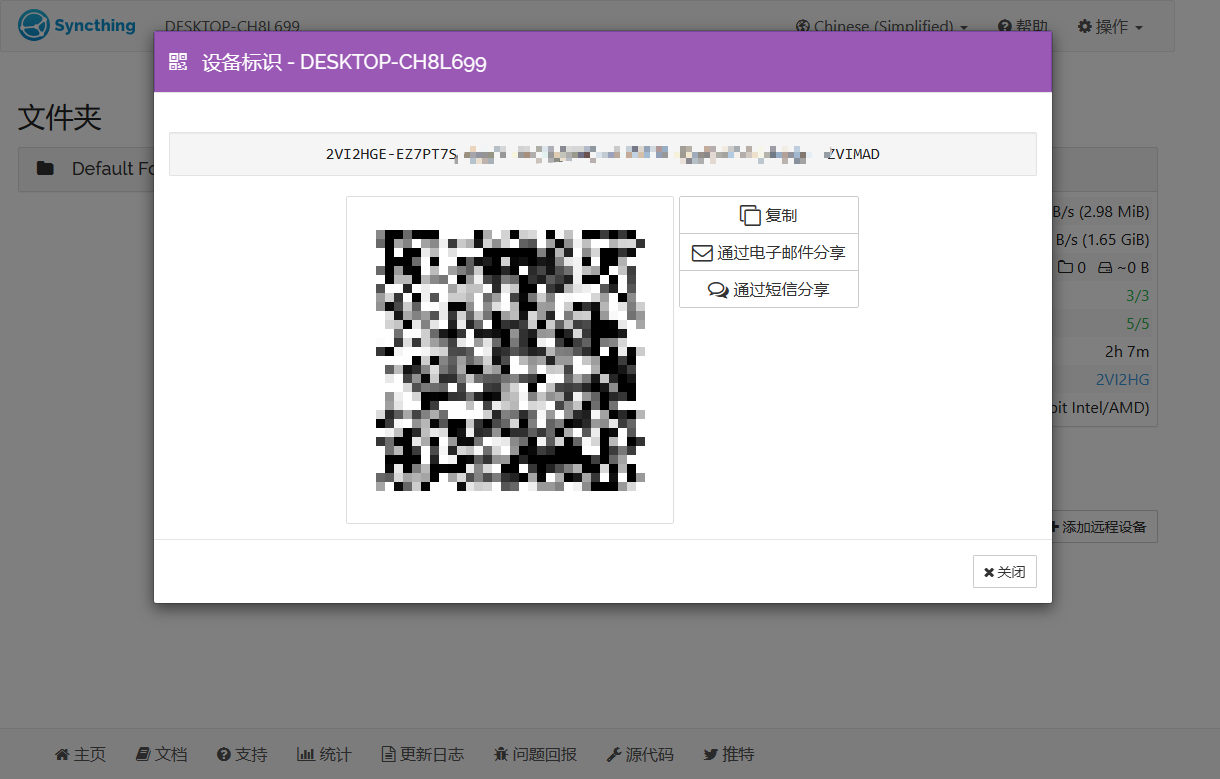Open the 源代码 footer link
1220x779 pixels.
640,754
